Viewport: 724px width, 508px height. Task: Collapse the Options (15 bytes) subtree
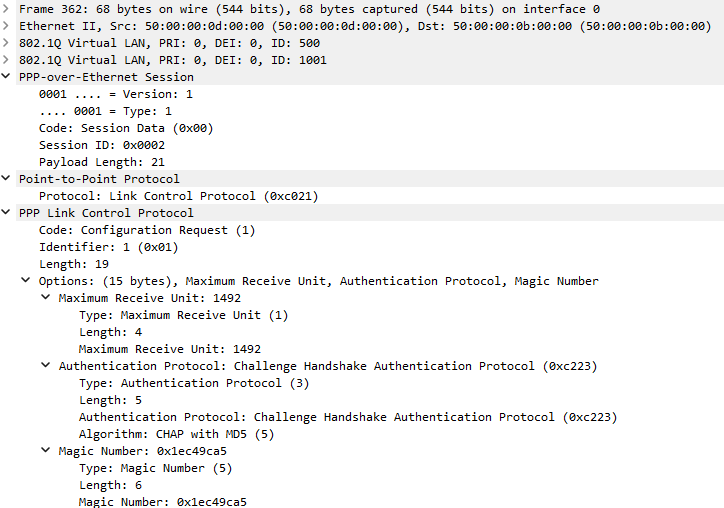pyautogui.click(x=26, y=280)
